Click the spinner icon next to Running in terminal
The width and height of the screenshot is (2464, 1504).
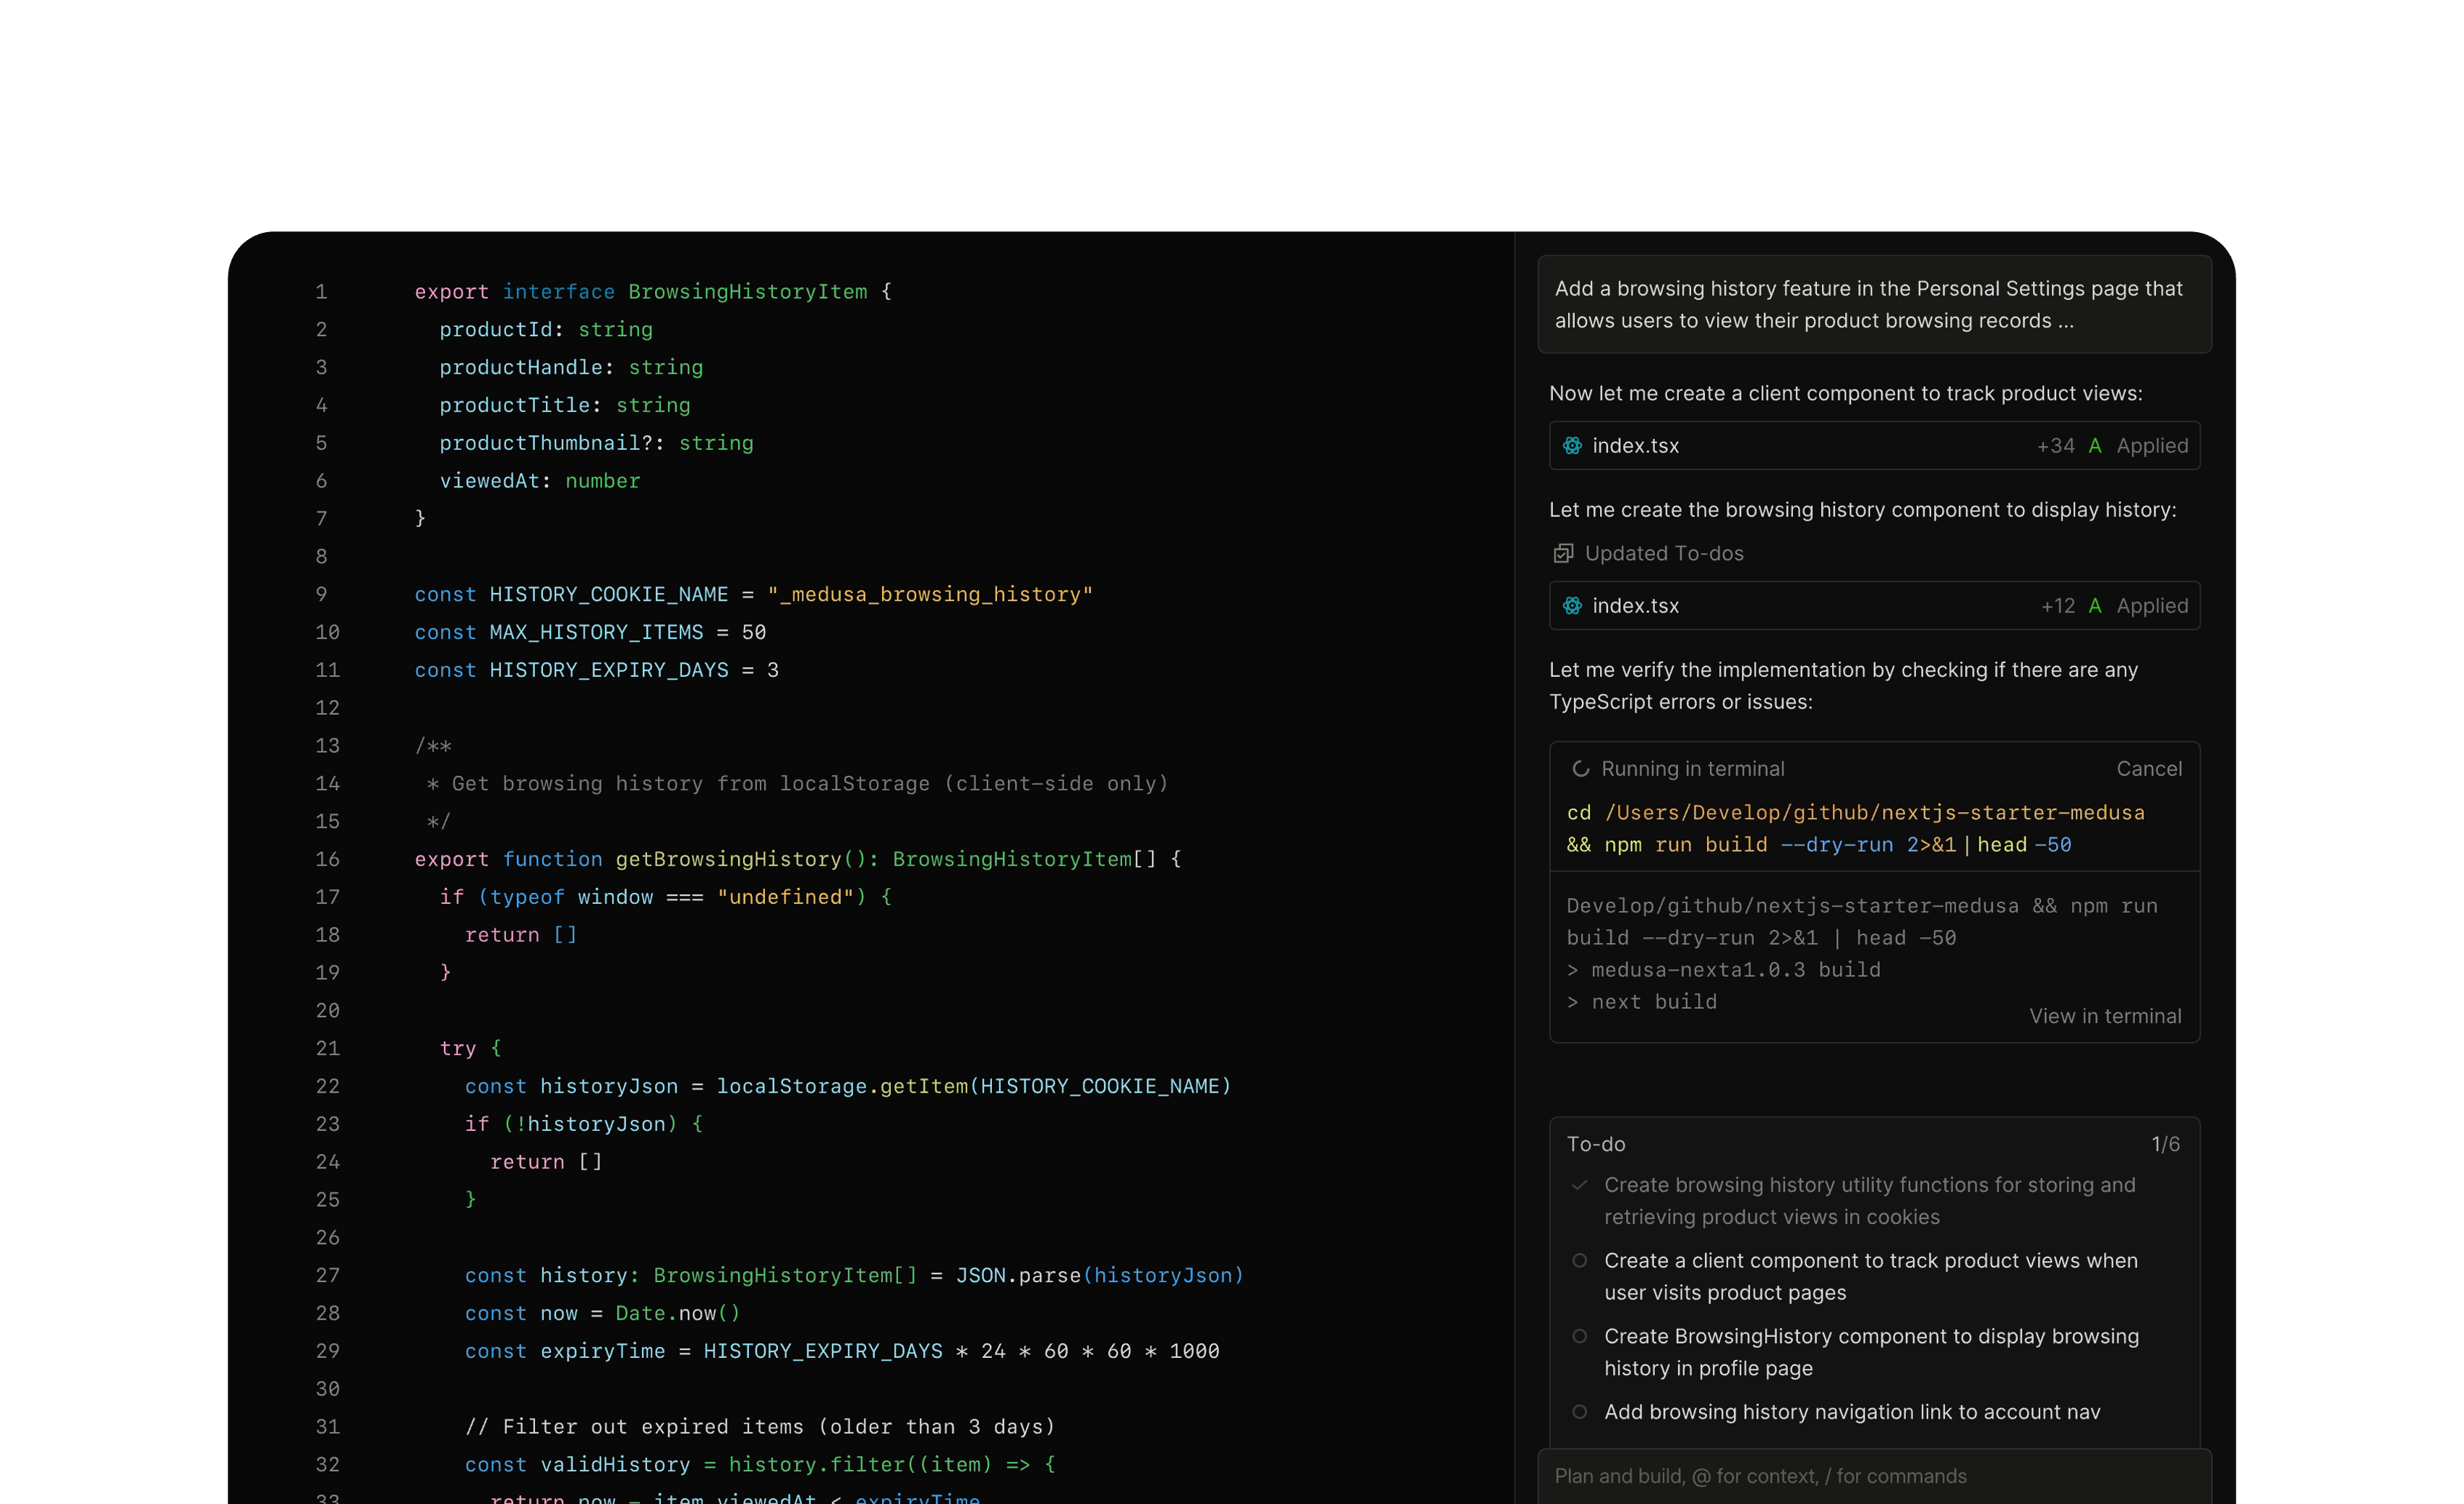1580,769
